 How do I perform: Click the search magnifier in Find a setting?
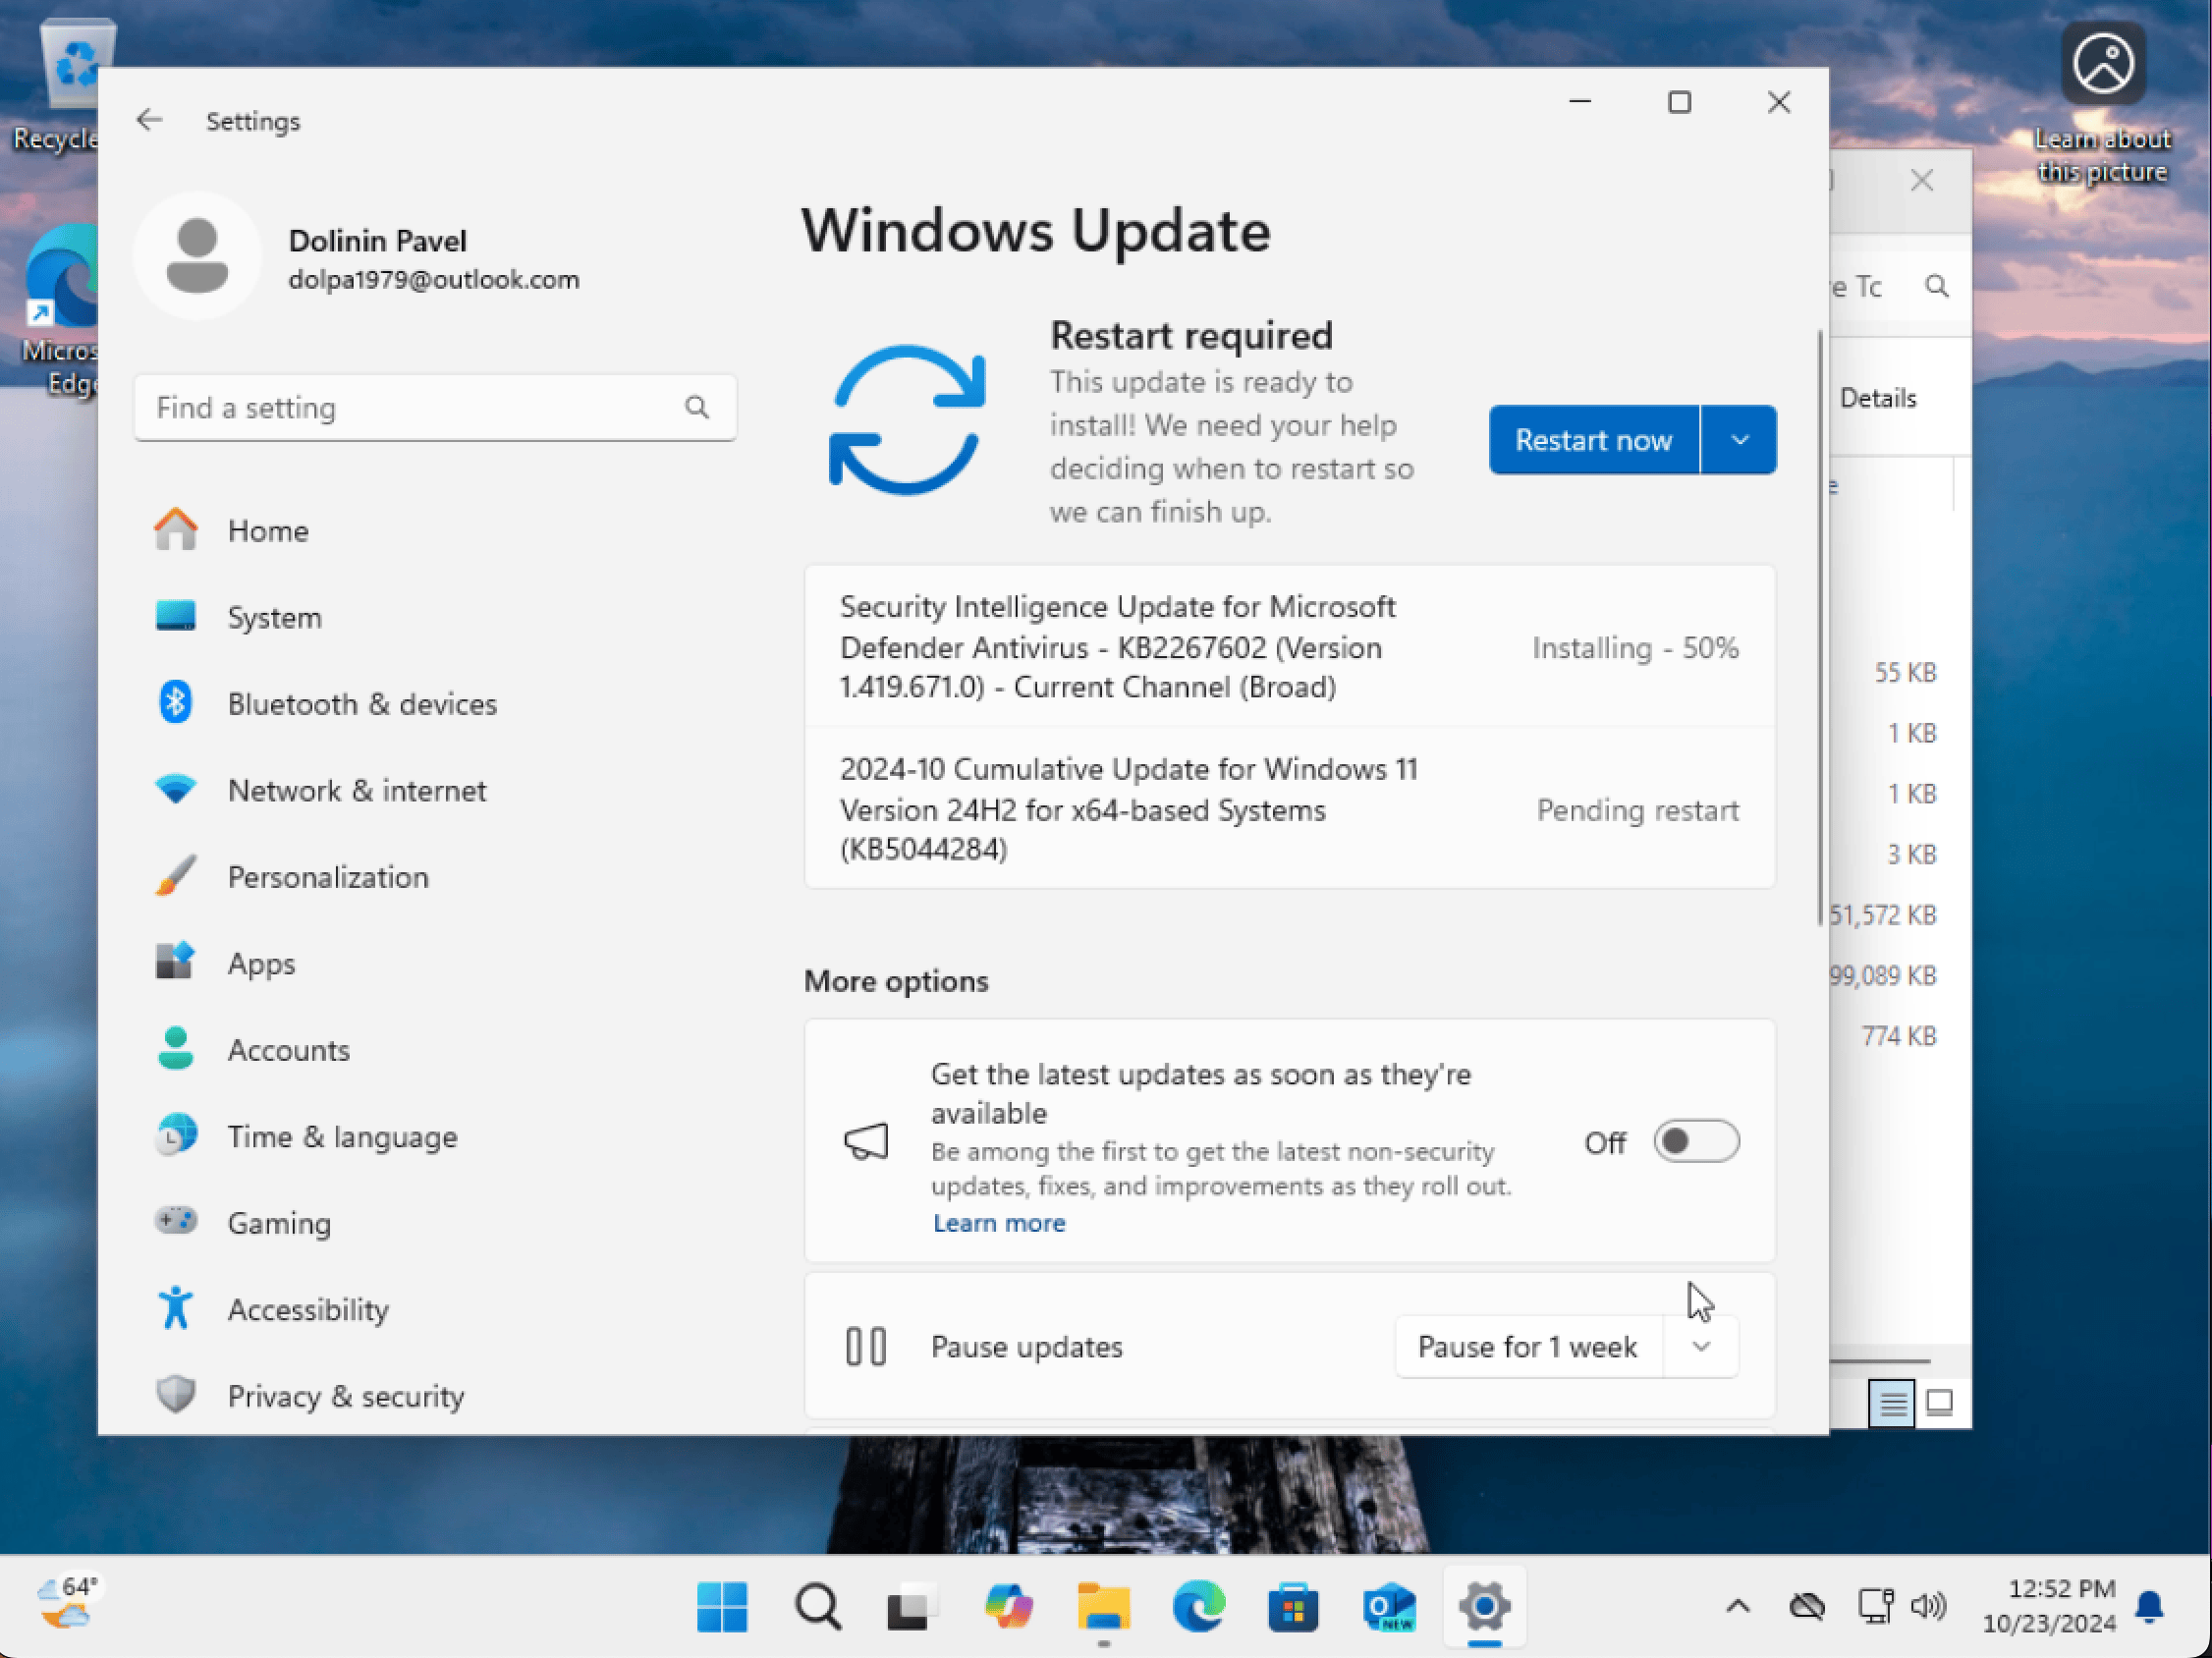[x=697, y=407]
